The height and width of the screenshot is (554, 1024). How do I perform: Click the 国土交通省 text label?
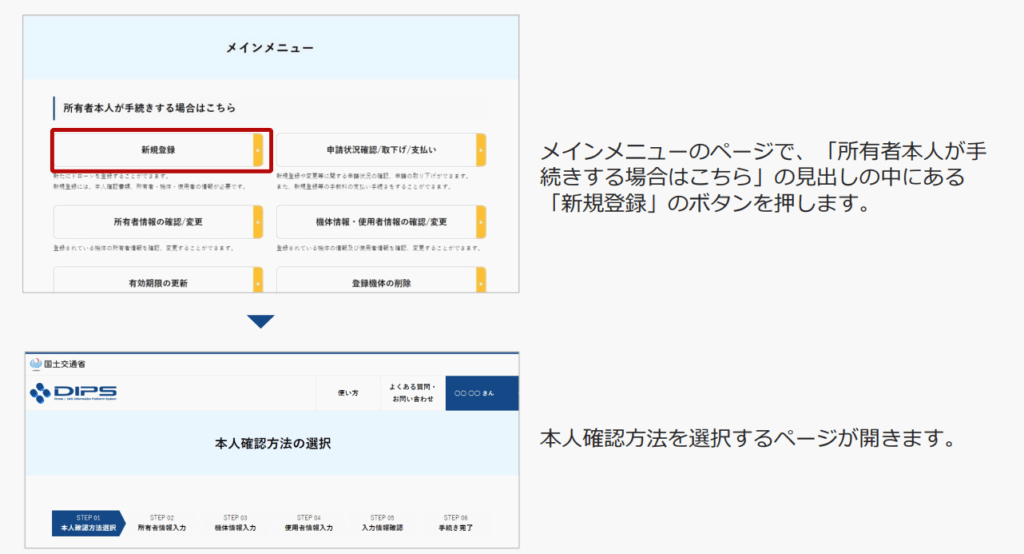pyautogui.click(x=65, y=364)
